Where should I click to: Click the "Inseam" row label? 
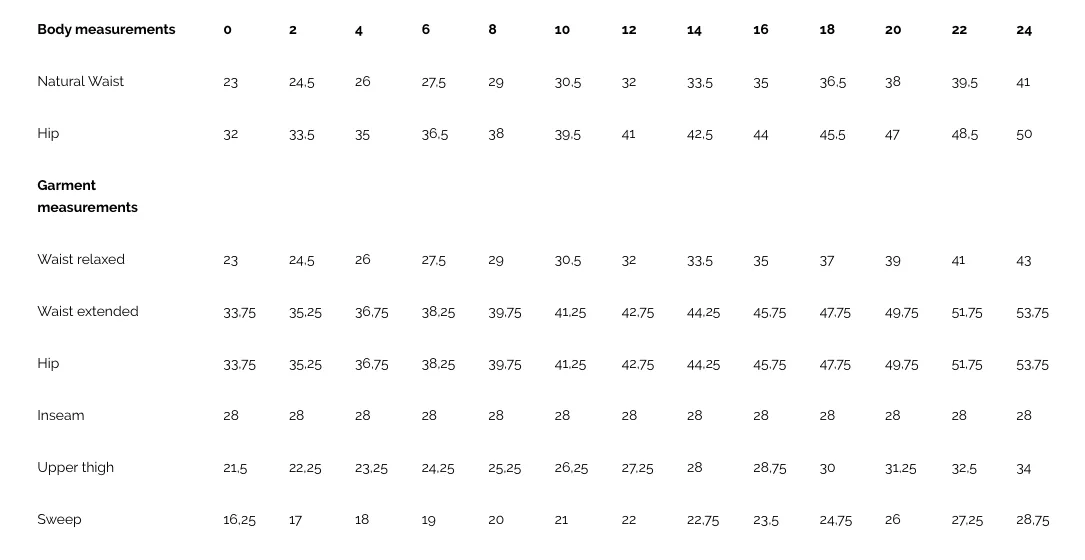pyautogui.click(x=61, y=415)
